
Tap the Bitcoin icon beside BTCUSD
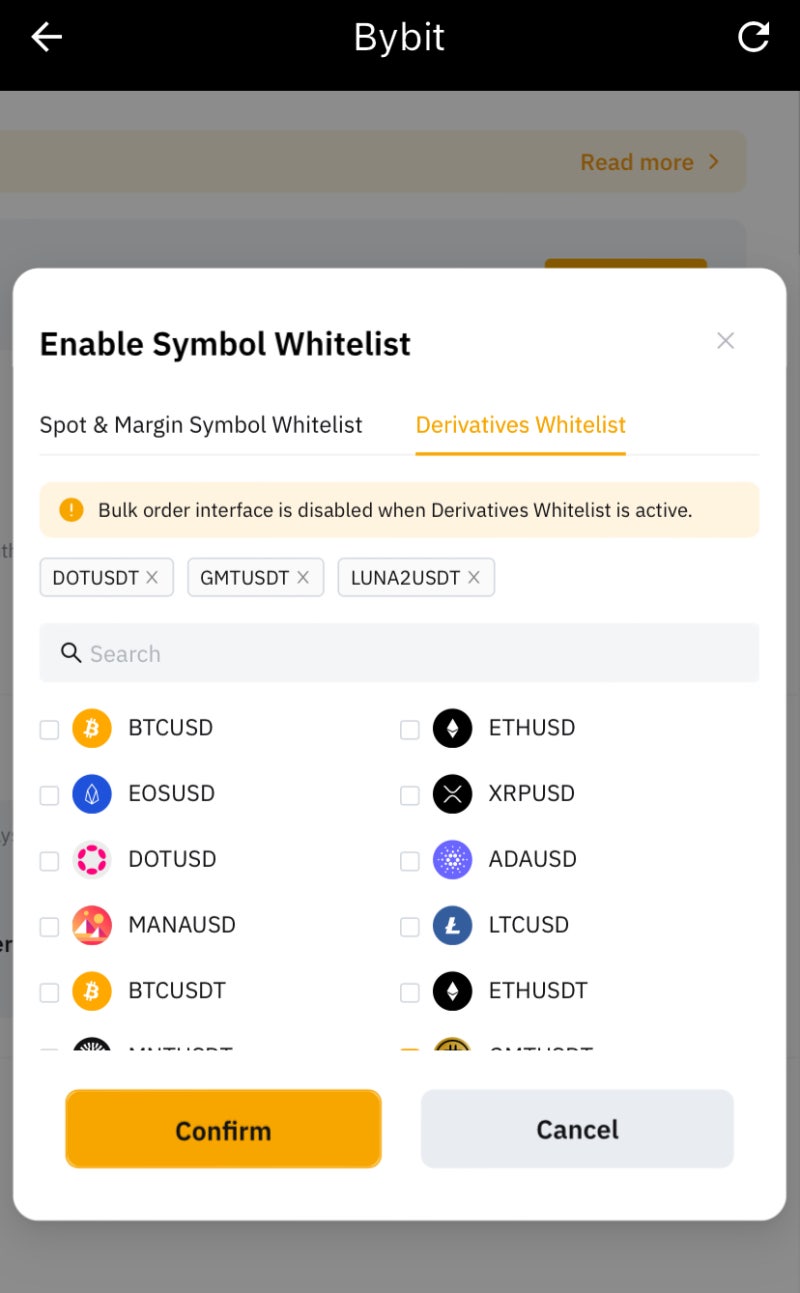click(92, 728)
